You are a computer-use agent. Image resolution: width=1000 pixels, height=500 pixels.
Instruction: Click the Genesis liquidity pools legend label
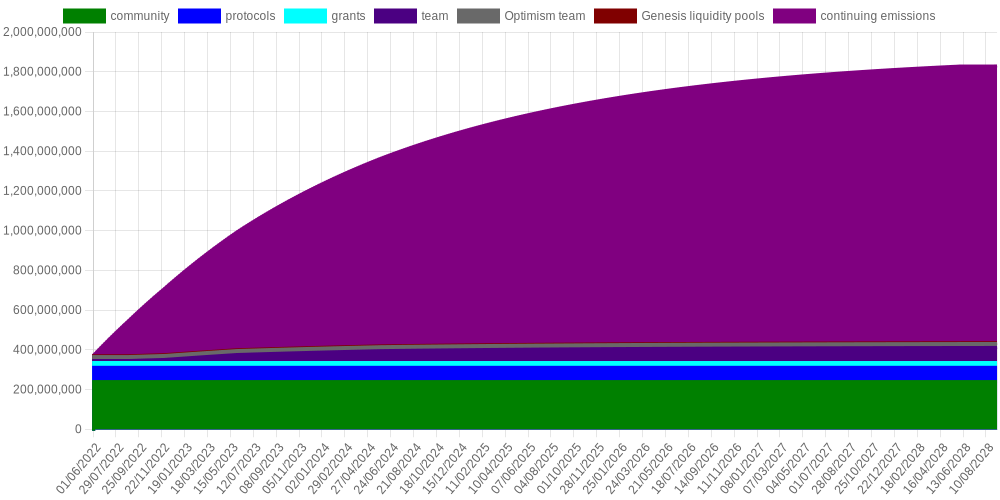pos(703,16)
